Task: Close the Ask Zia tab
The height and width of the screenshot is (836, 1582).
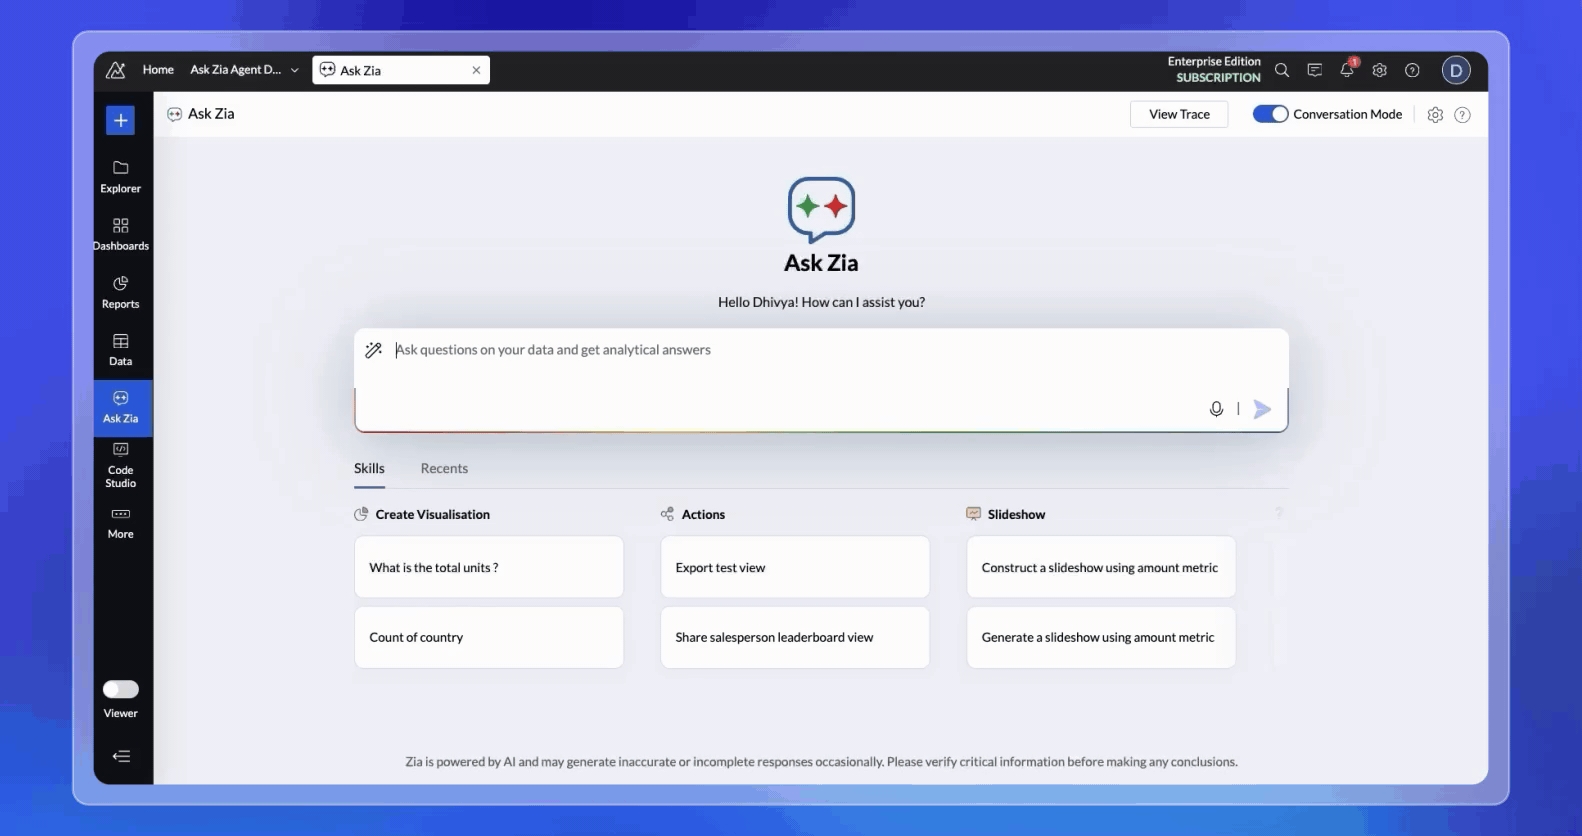Action: point(476,70)
